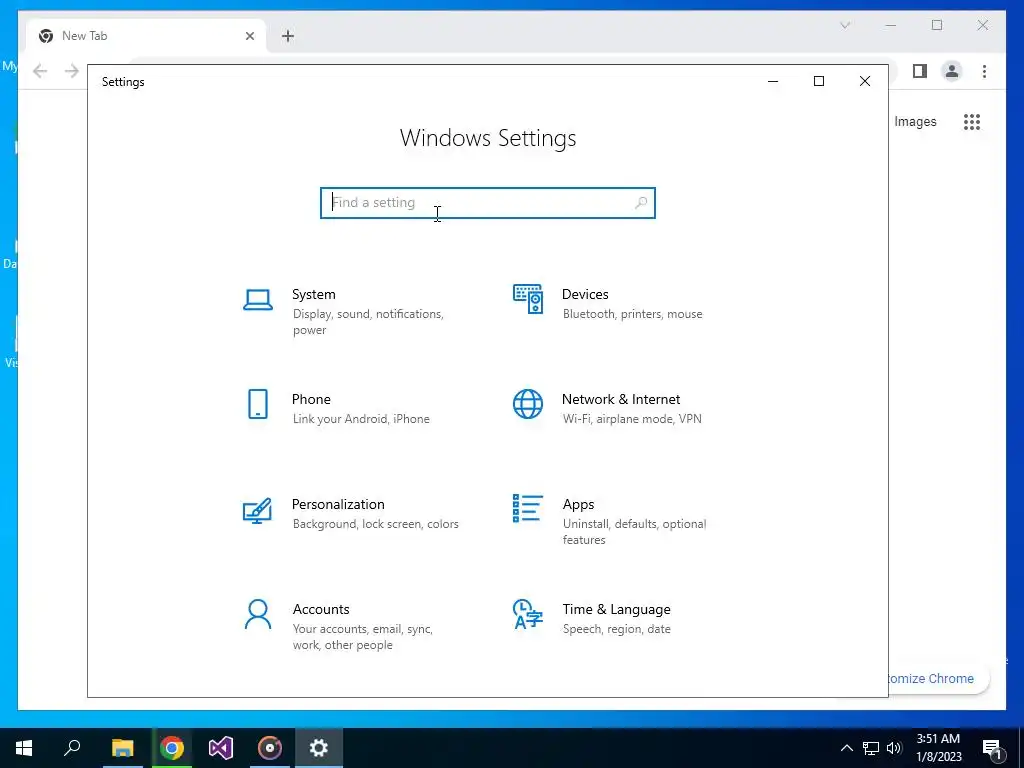Open Chrome's three-dot menu
1024x768 pixels.
[x=984, y=71]
